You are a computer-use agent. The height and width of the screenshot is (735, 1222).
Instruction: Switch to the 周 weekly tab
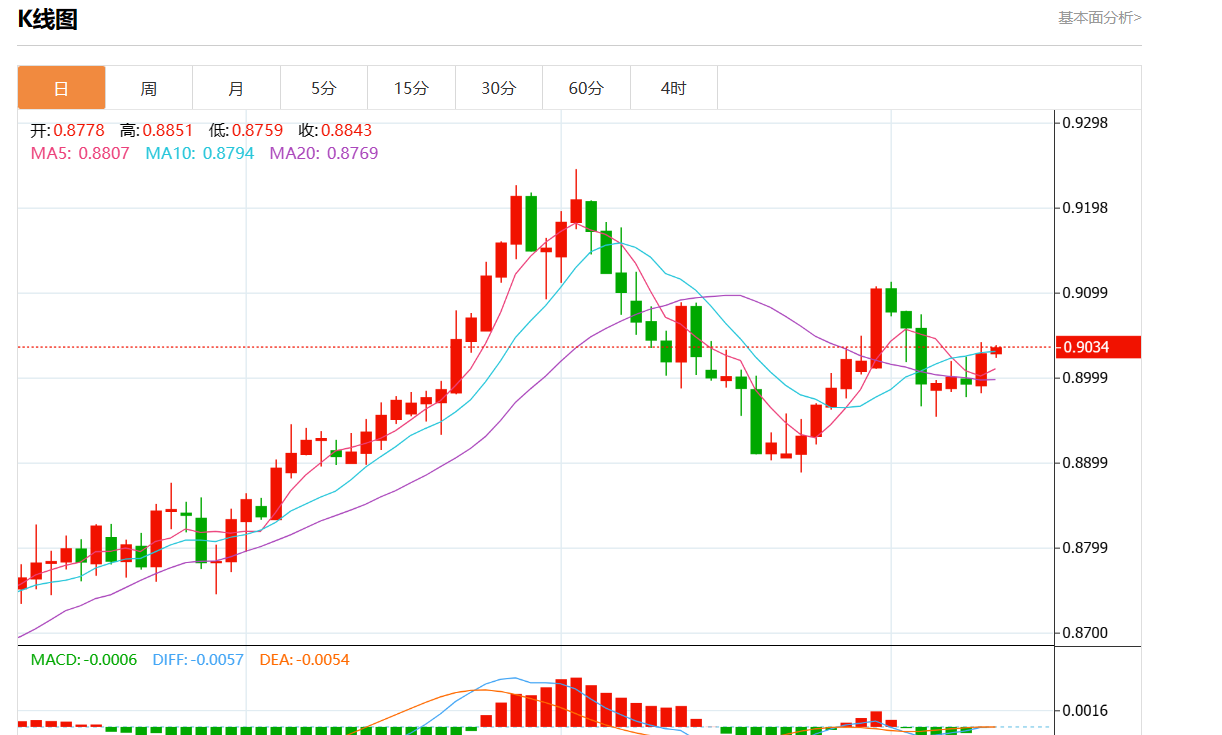point(149,88)
